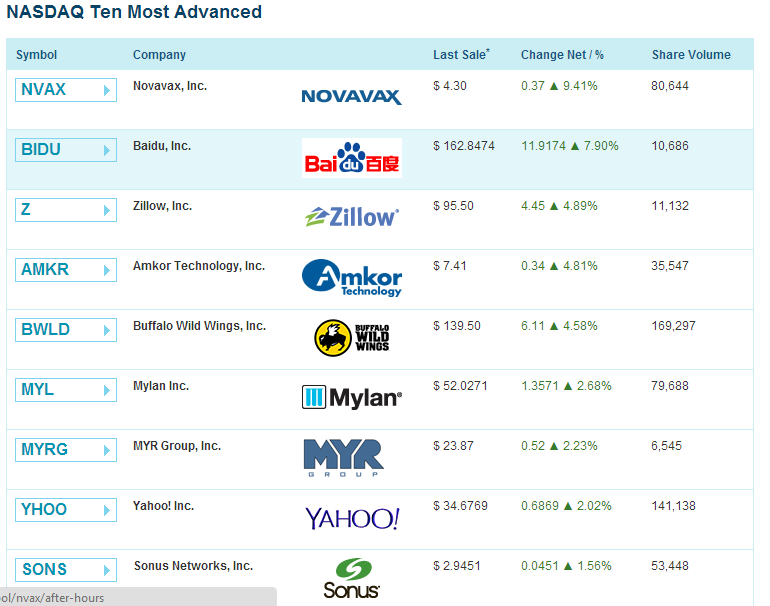Click the $ 4.30 last sale price
This screenshot has height=606, width=770.
450,86
